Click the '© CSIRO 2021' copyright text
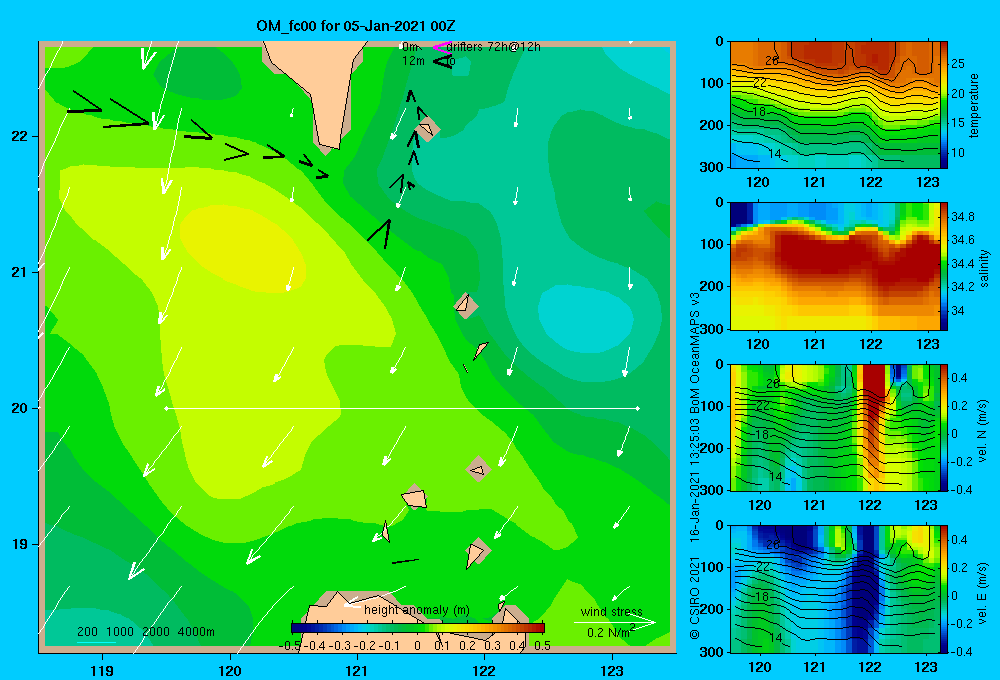Image resolution: width=1000 pixels, height=680 pixels. point(695,598)
